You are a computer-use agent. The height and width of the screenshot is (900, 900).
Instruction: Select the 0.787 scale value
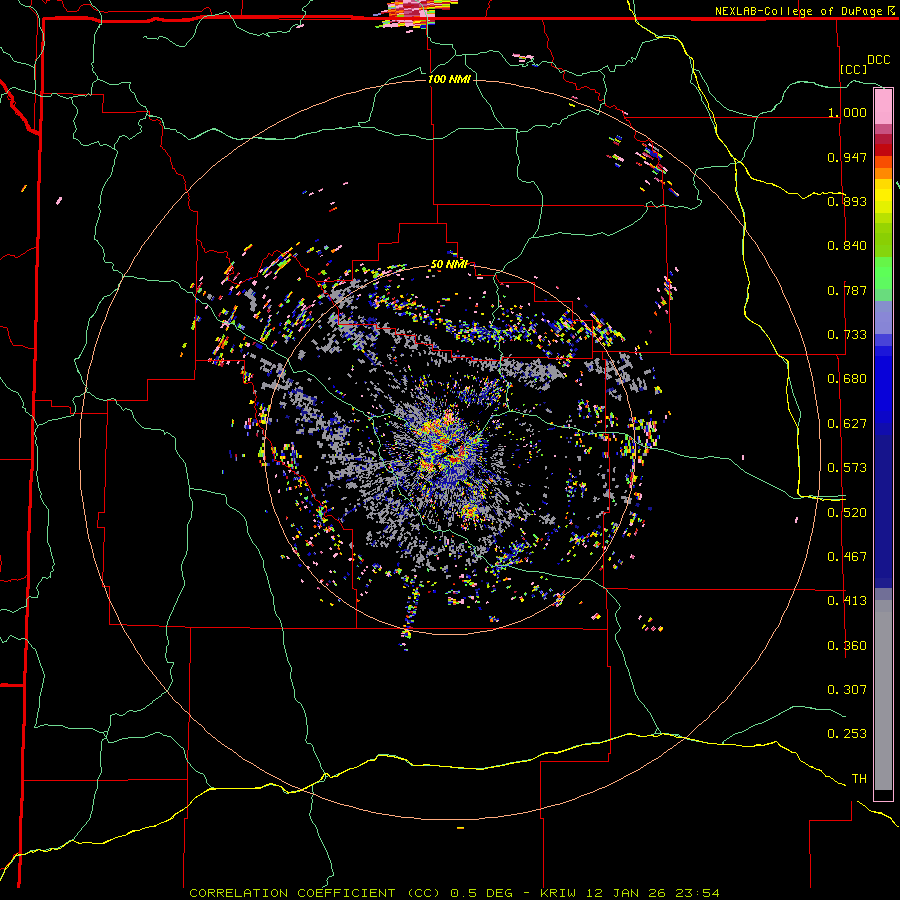pos(847,290)
